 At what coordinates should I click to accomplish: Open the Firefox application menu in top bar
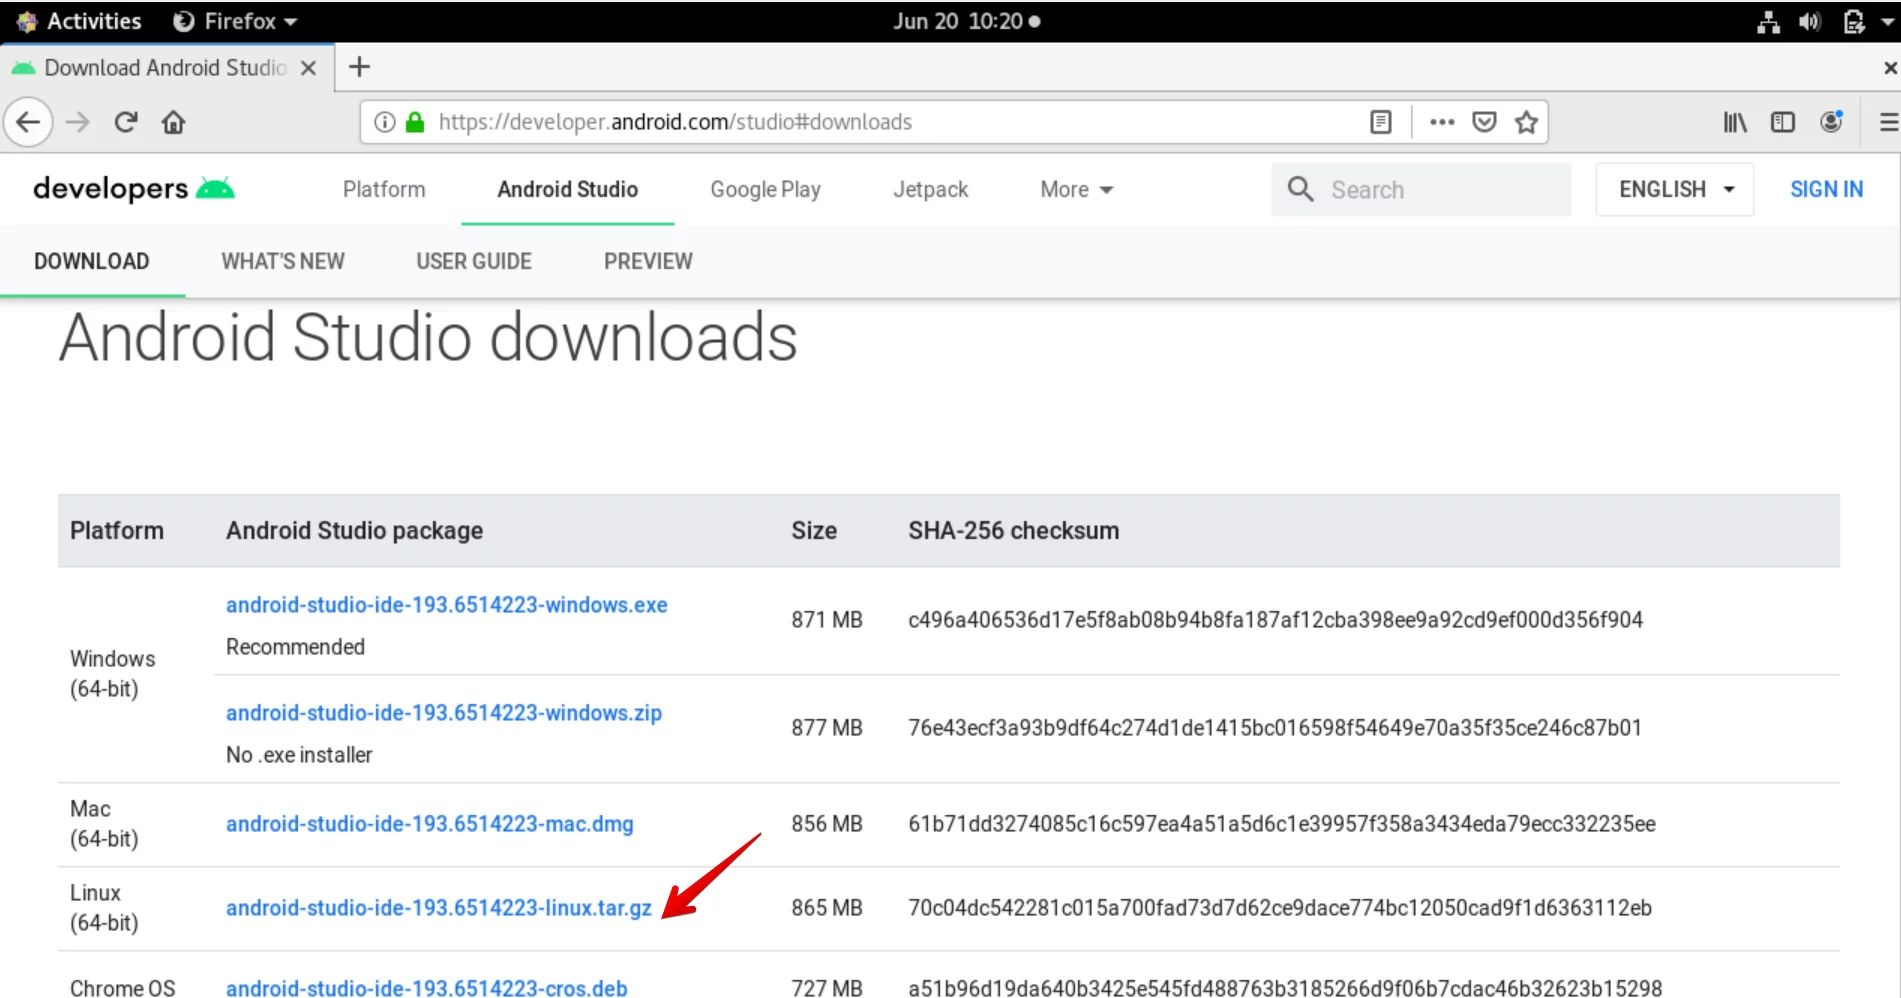pyautogui.click(x=235, y=21)
